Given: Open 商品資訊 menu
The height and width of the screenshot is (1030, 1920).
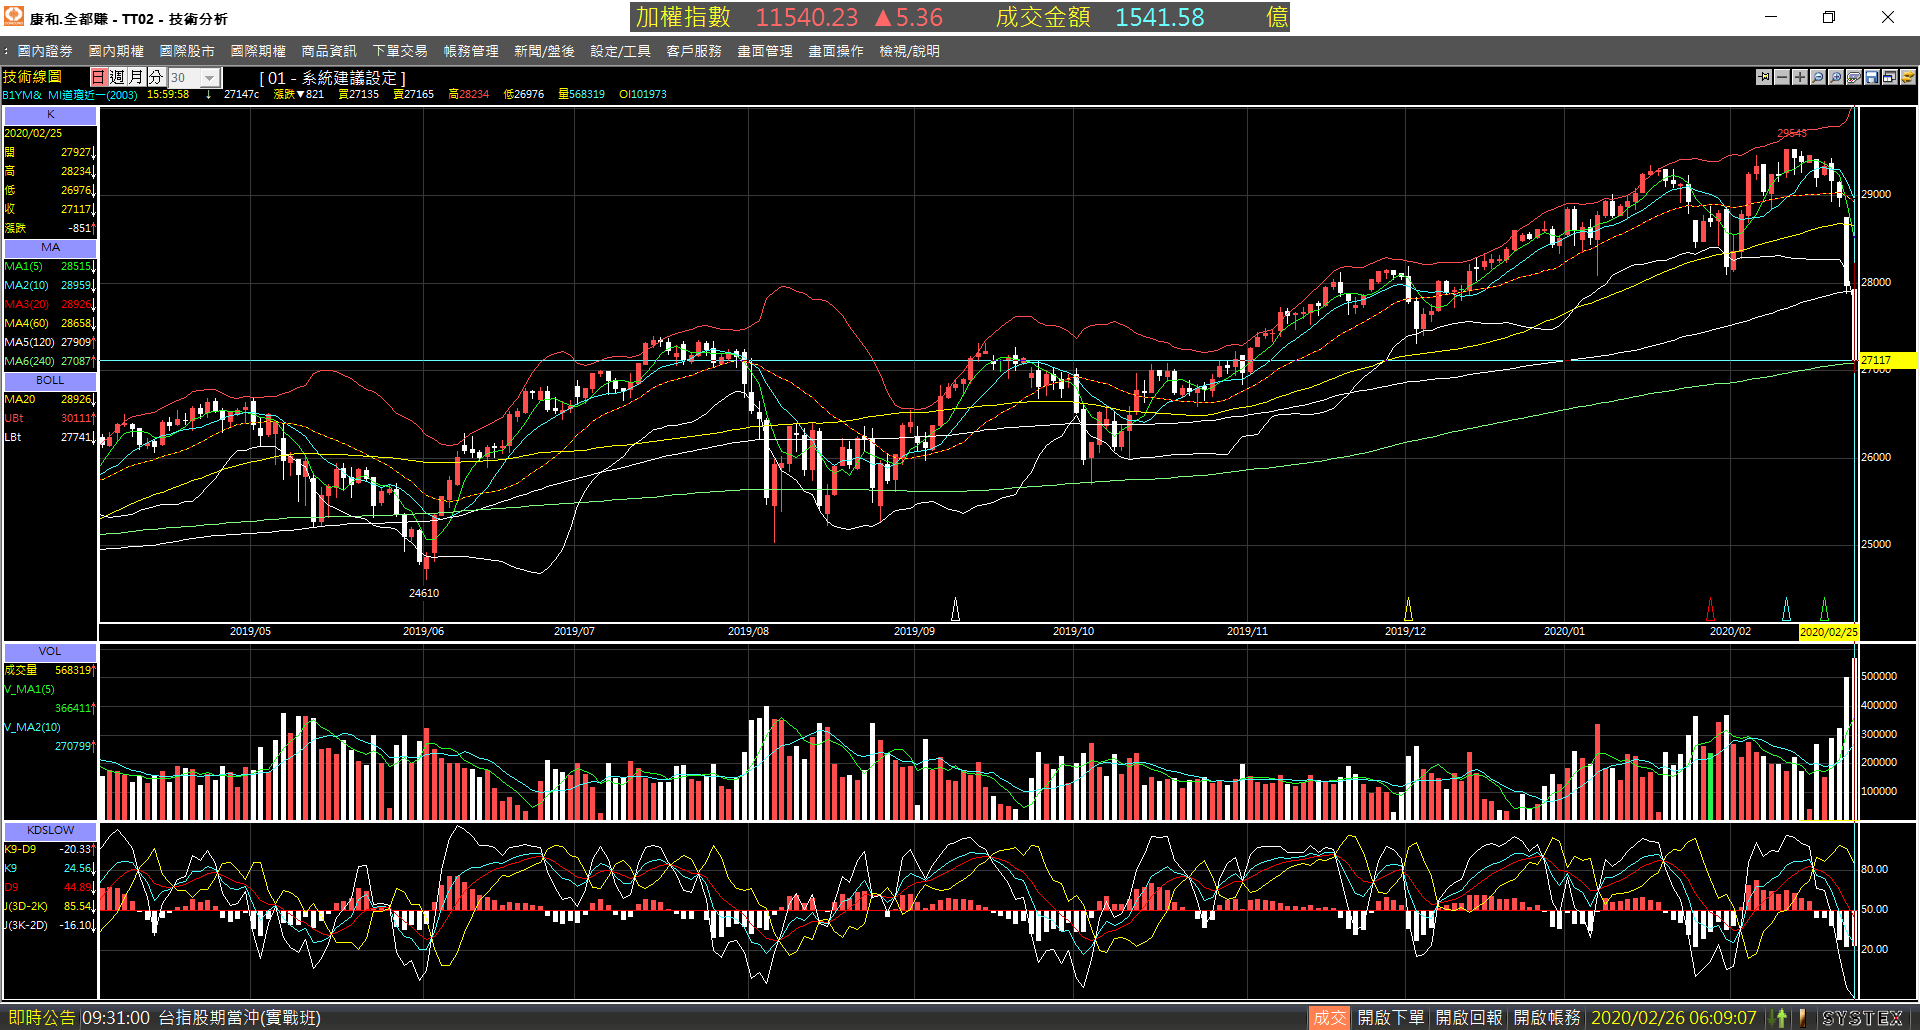Looking at the screenshot, I should tap(329, 51).
